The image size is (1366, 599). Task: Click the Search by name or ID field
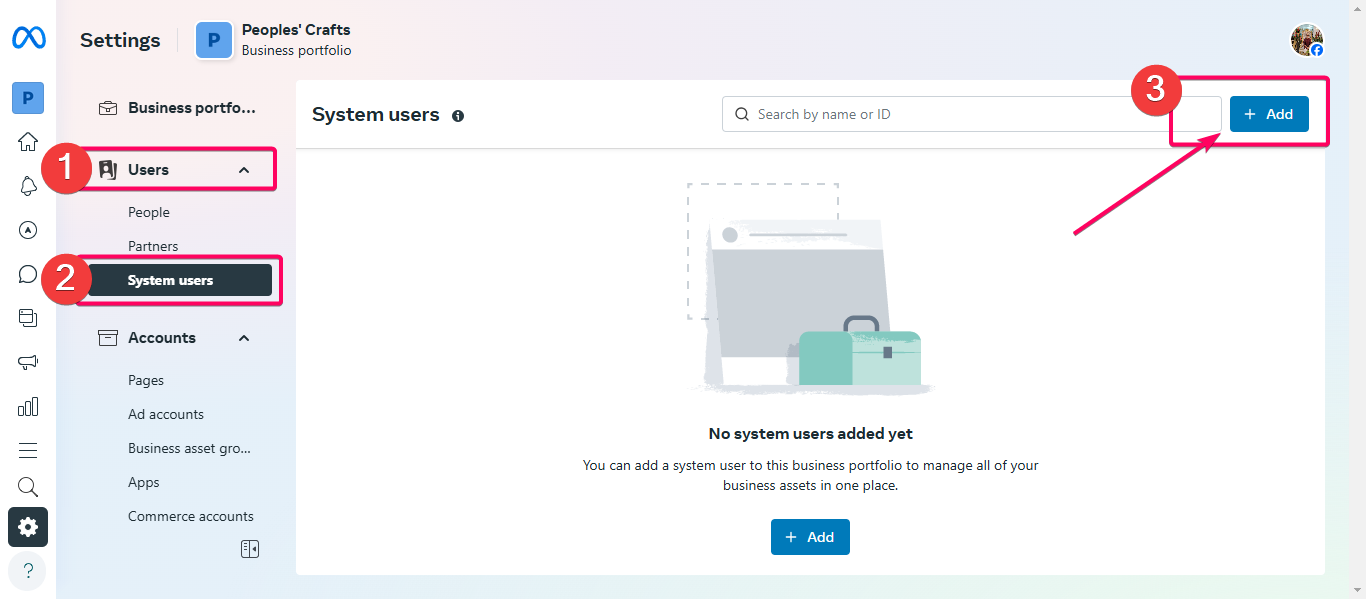[972, 114]
